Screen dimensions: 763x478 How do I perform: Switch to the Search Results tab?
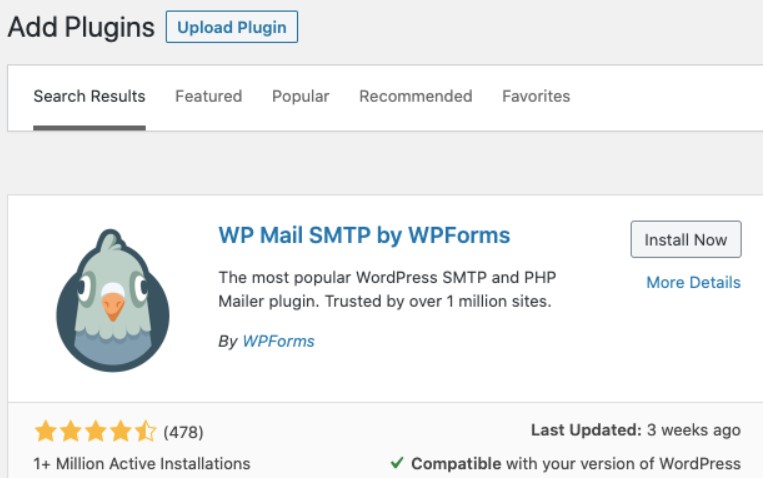pos(89,97)
